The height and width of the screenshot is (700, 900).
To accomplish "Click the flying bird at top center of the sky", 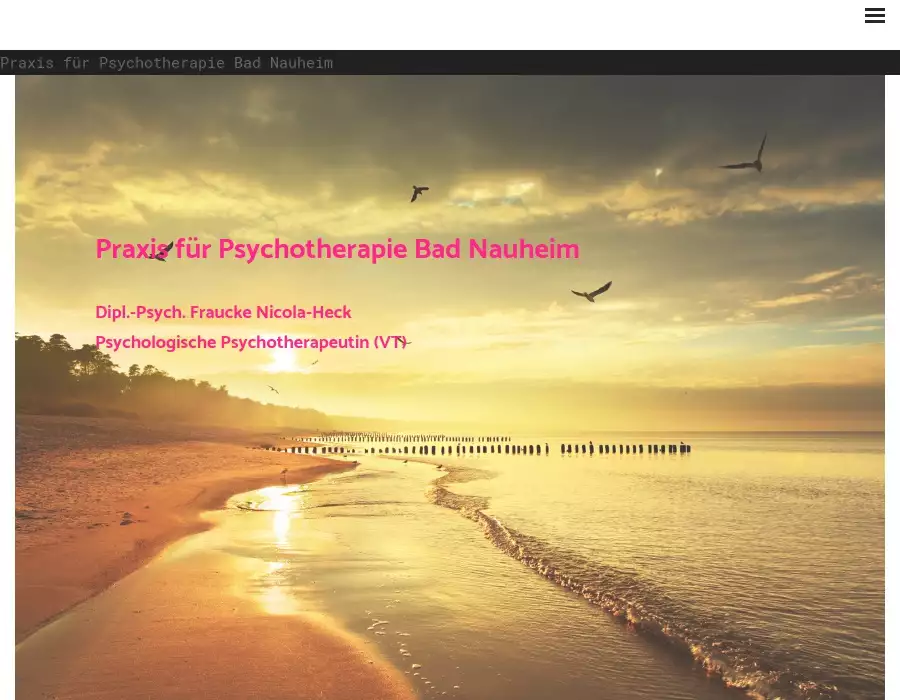I will 419,193.
